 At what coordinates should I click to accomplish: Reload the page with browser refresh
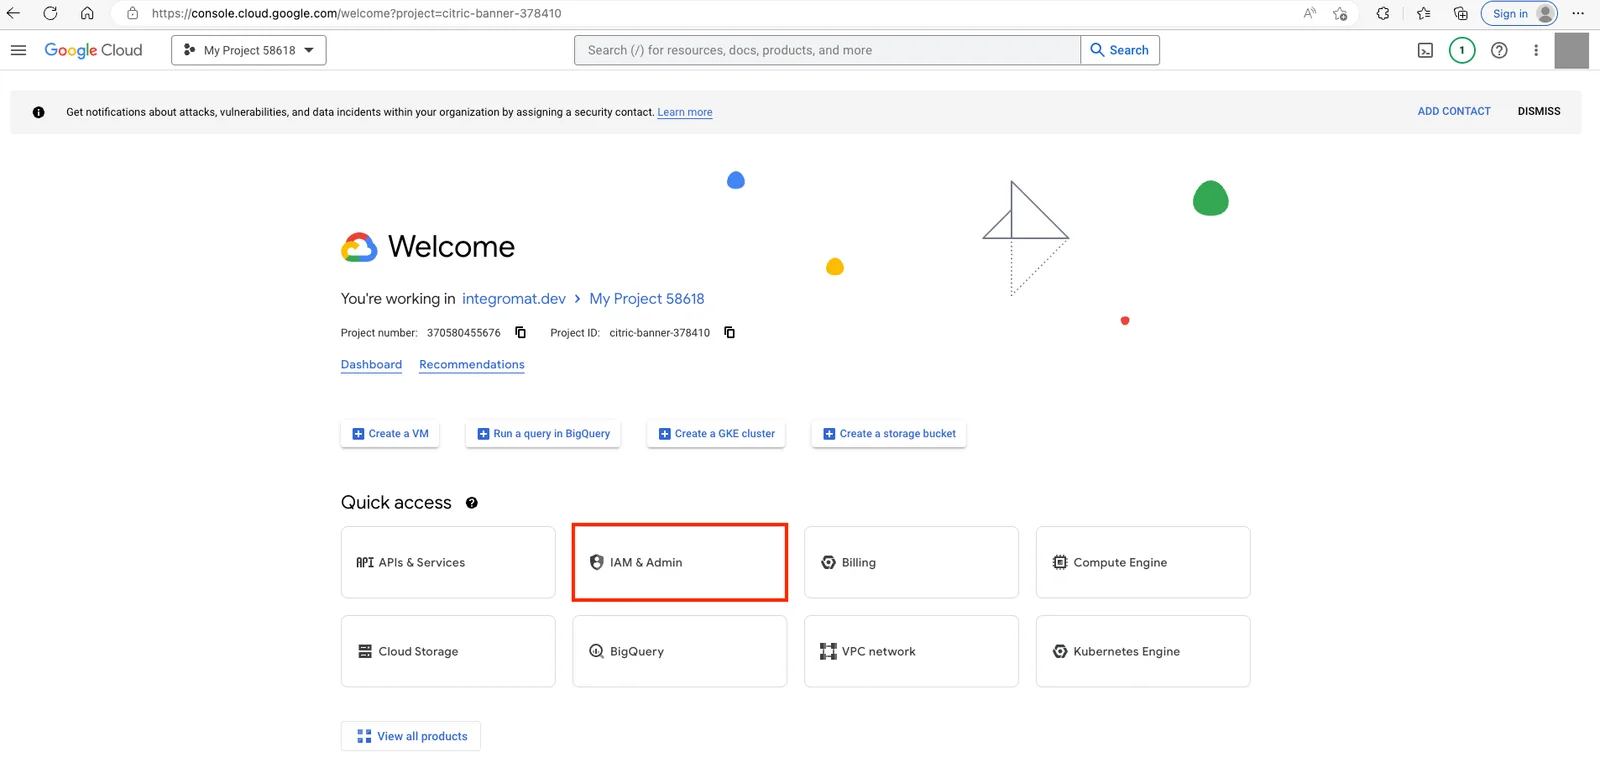(x=50, y=14)
